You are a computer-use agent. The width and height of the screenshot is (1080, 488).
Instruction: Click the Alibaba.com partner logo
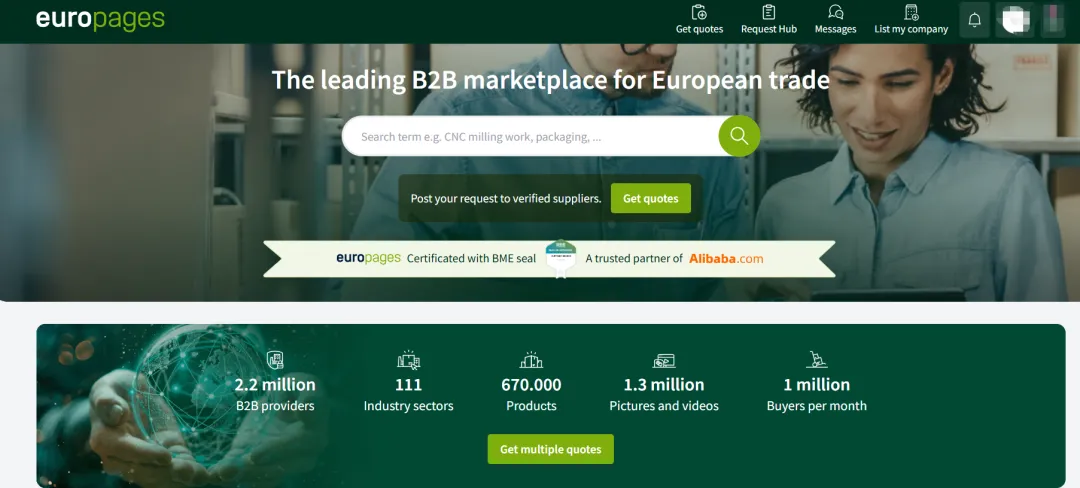(x=726, y=259)
